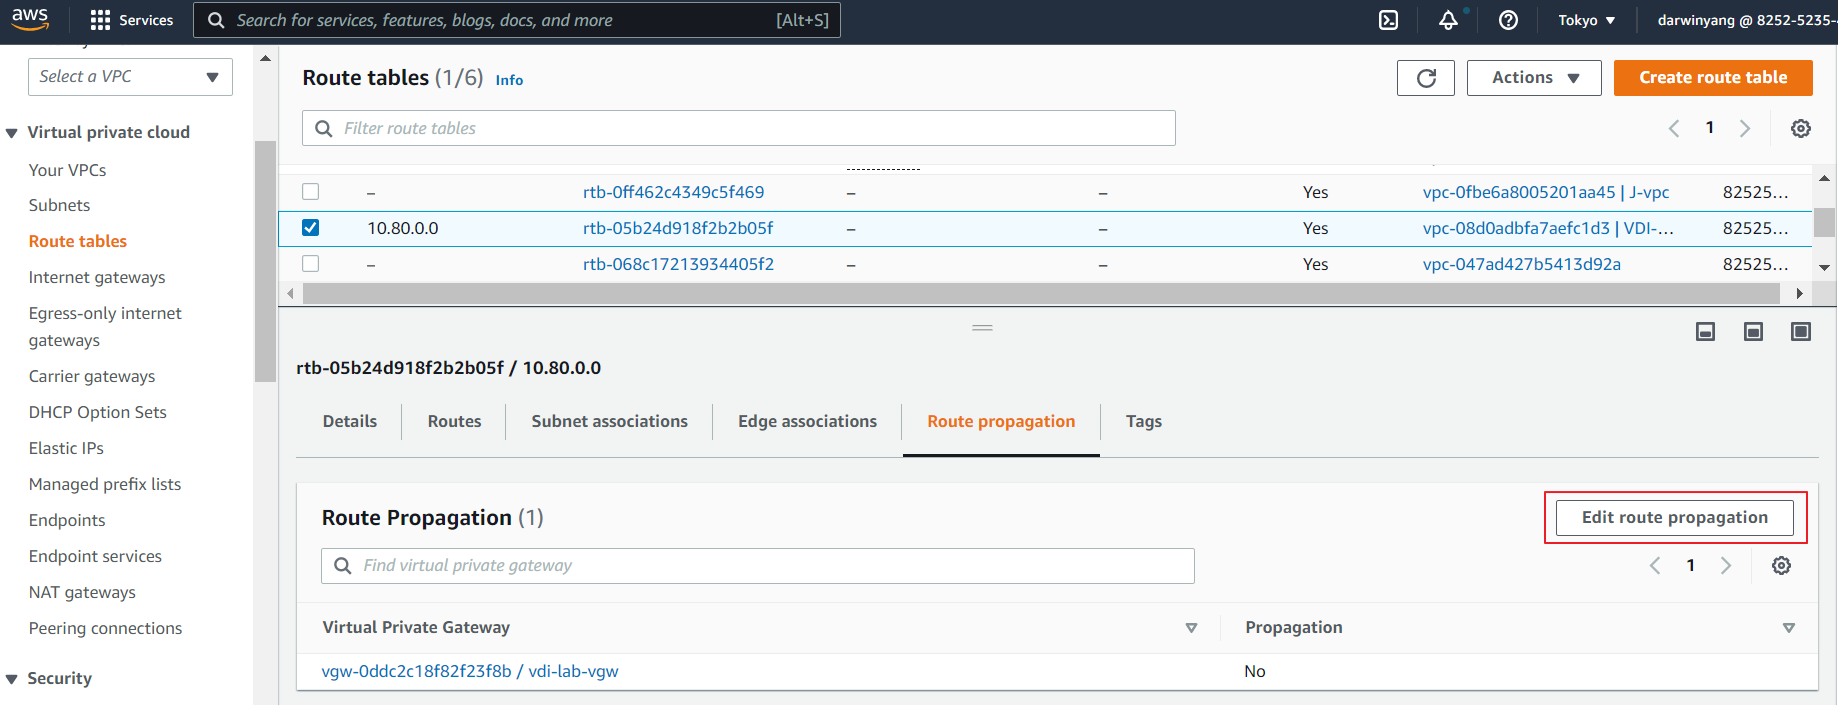Open the Actions dropdown
The width and height of the screenshot is (1838, 705).
pyautogui.click(x=1533, y=78)
